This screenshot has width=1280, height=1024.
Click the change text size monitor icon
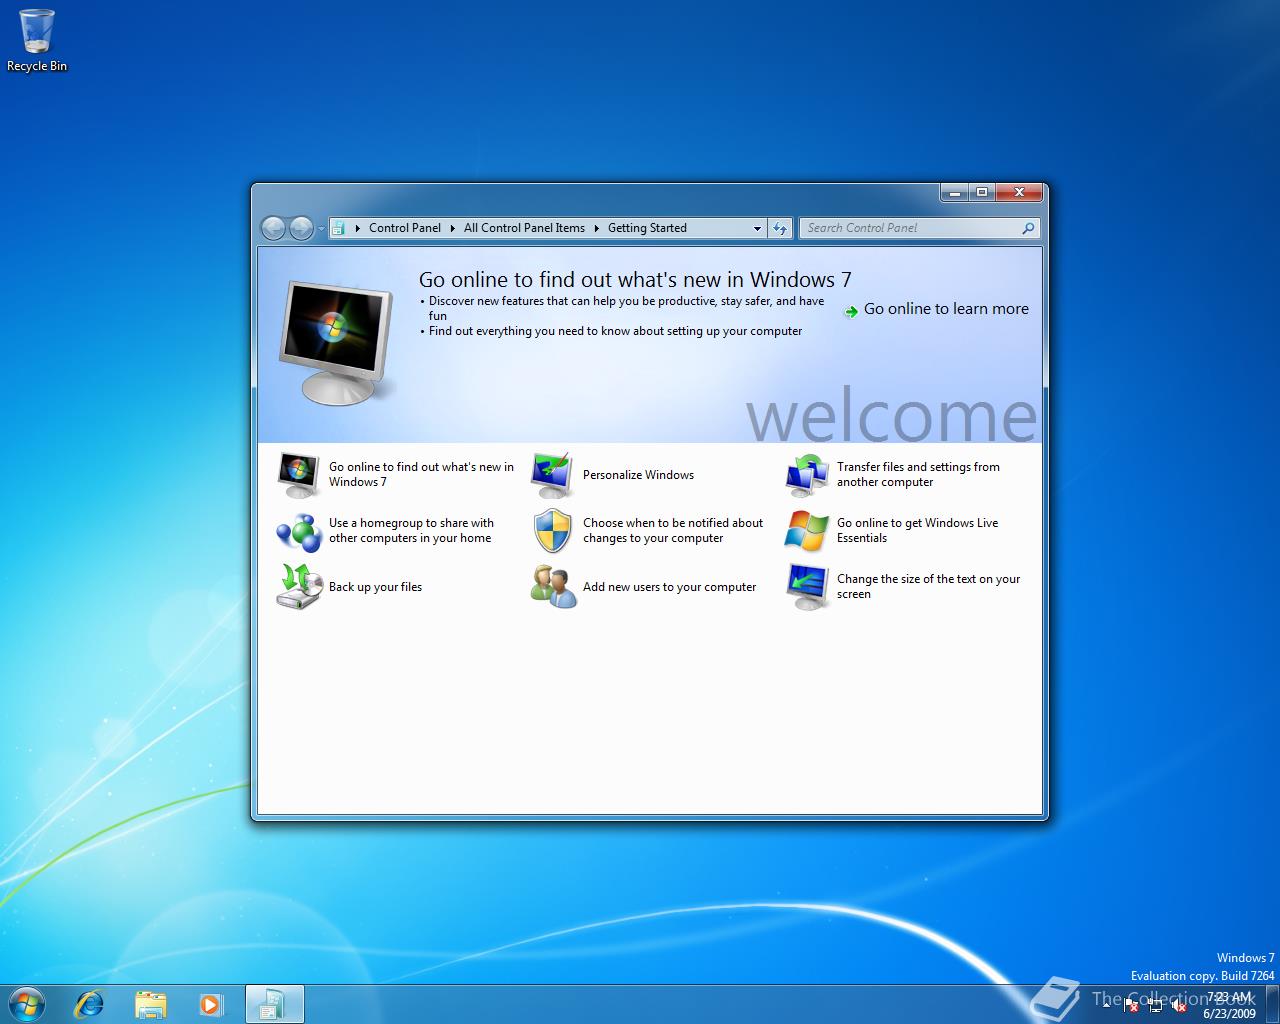(x=806, y=587)
